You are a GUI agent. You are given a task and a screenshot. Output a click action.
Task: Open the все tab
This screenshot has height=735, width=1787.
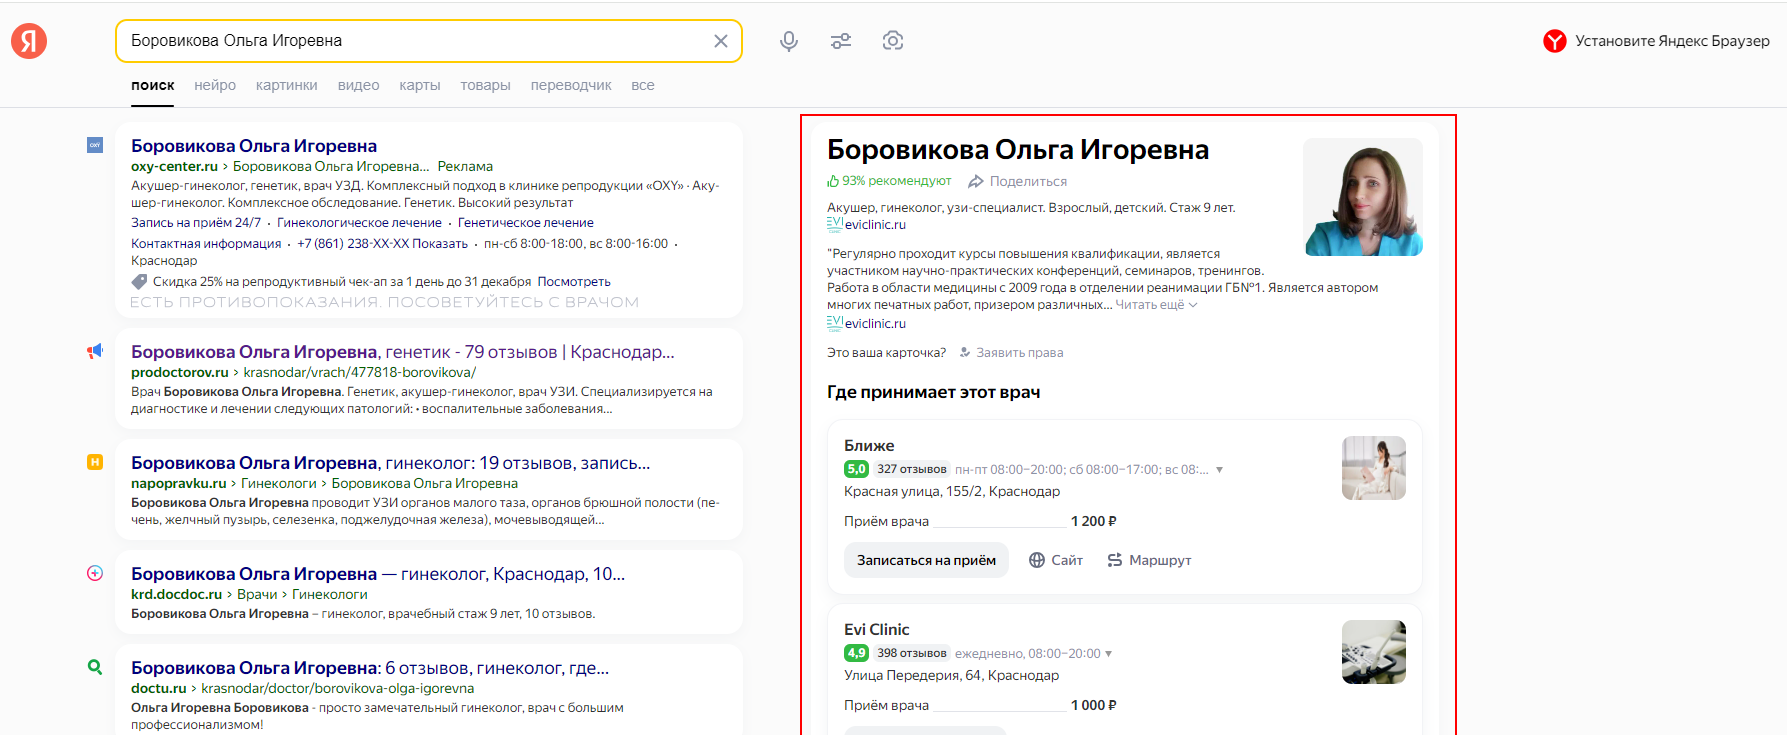coord(643,86)
